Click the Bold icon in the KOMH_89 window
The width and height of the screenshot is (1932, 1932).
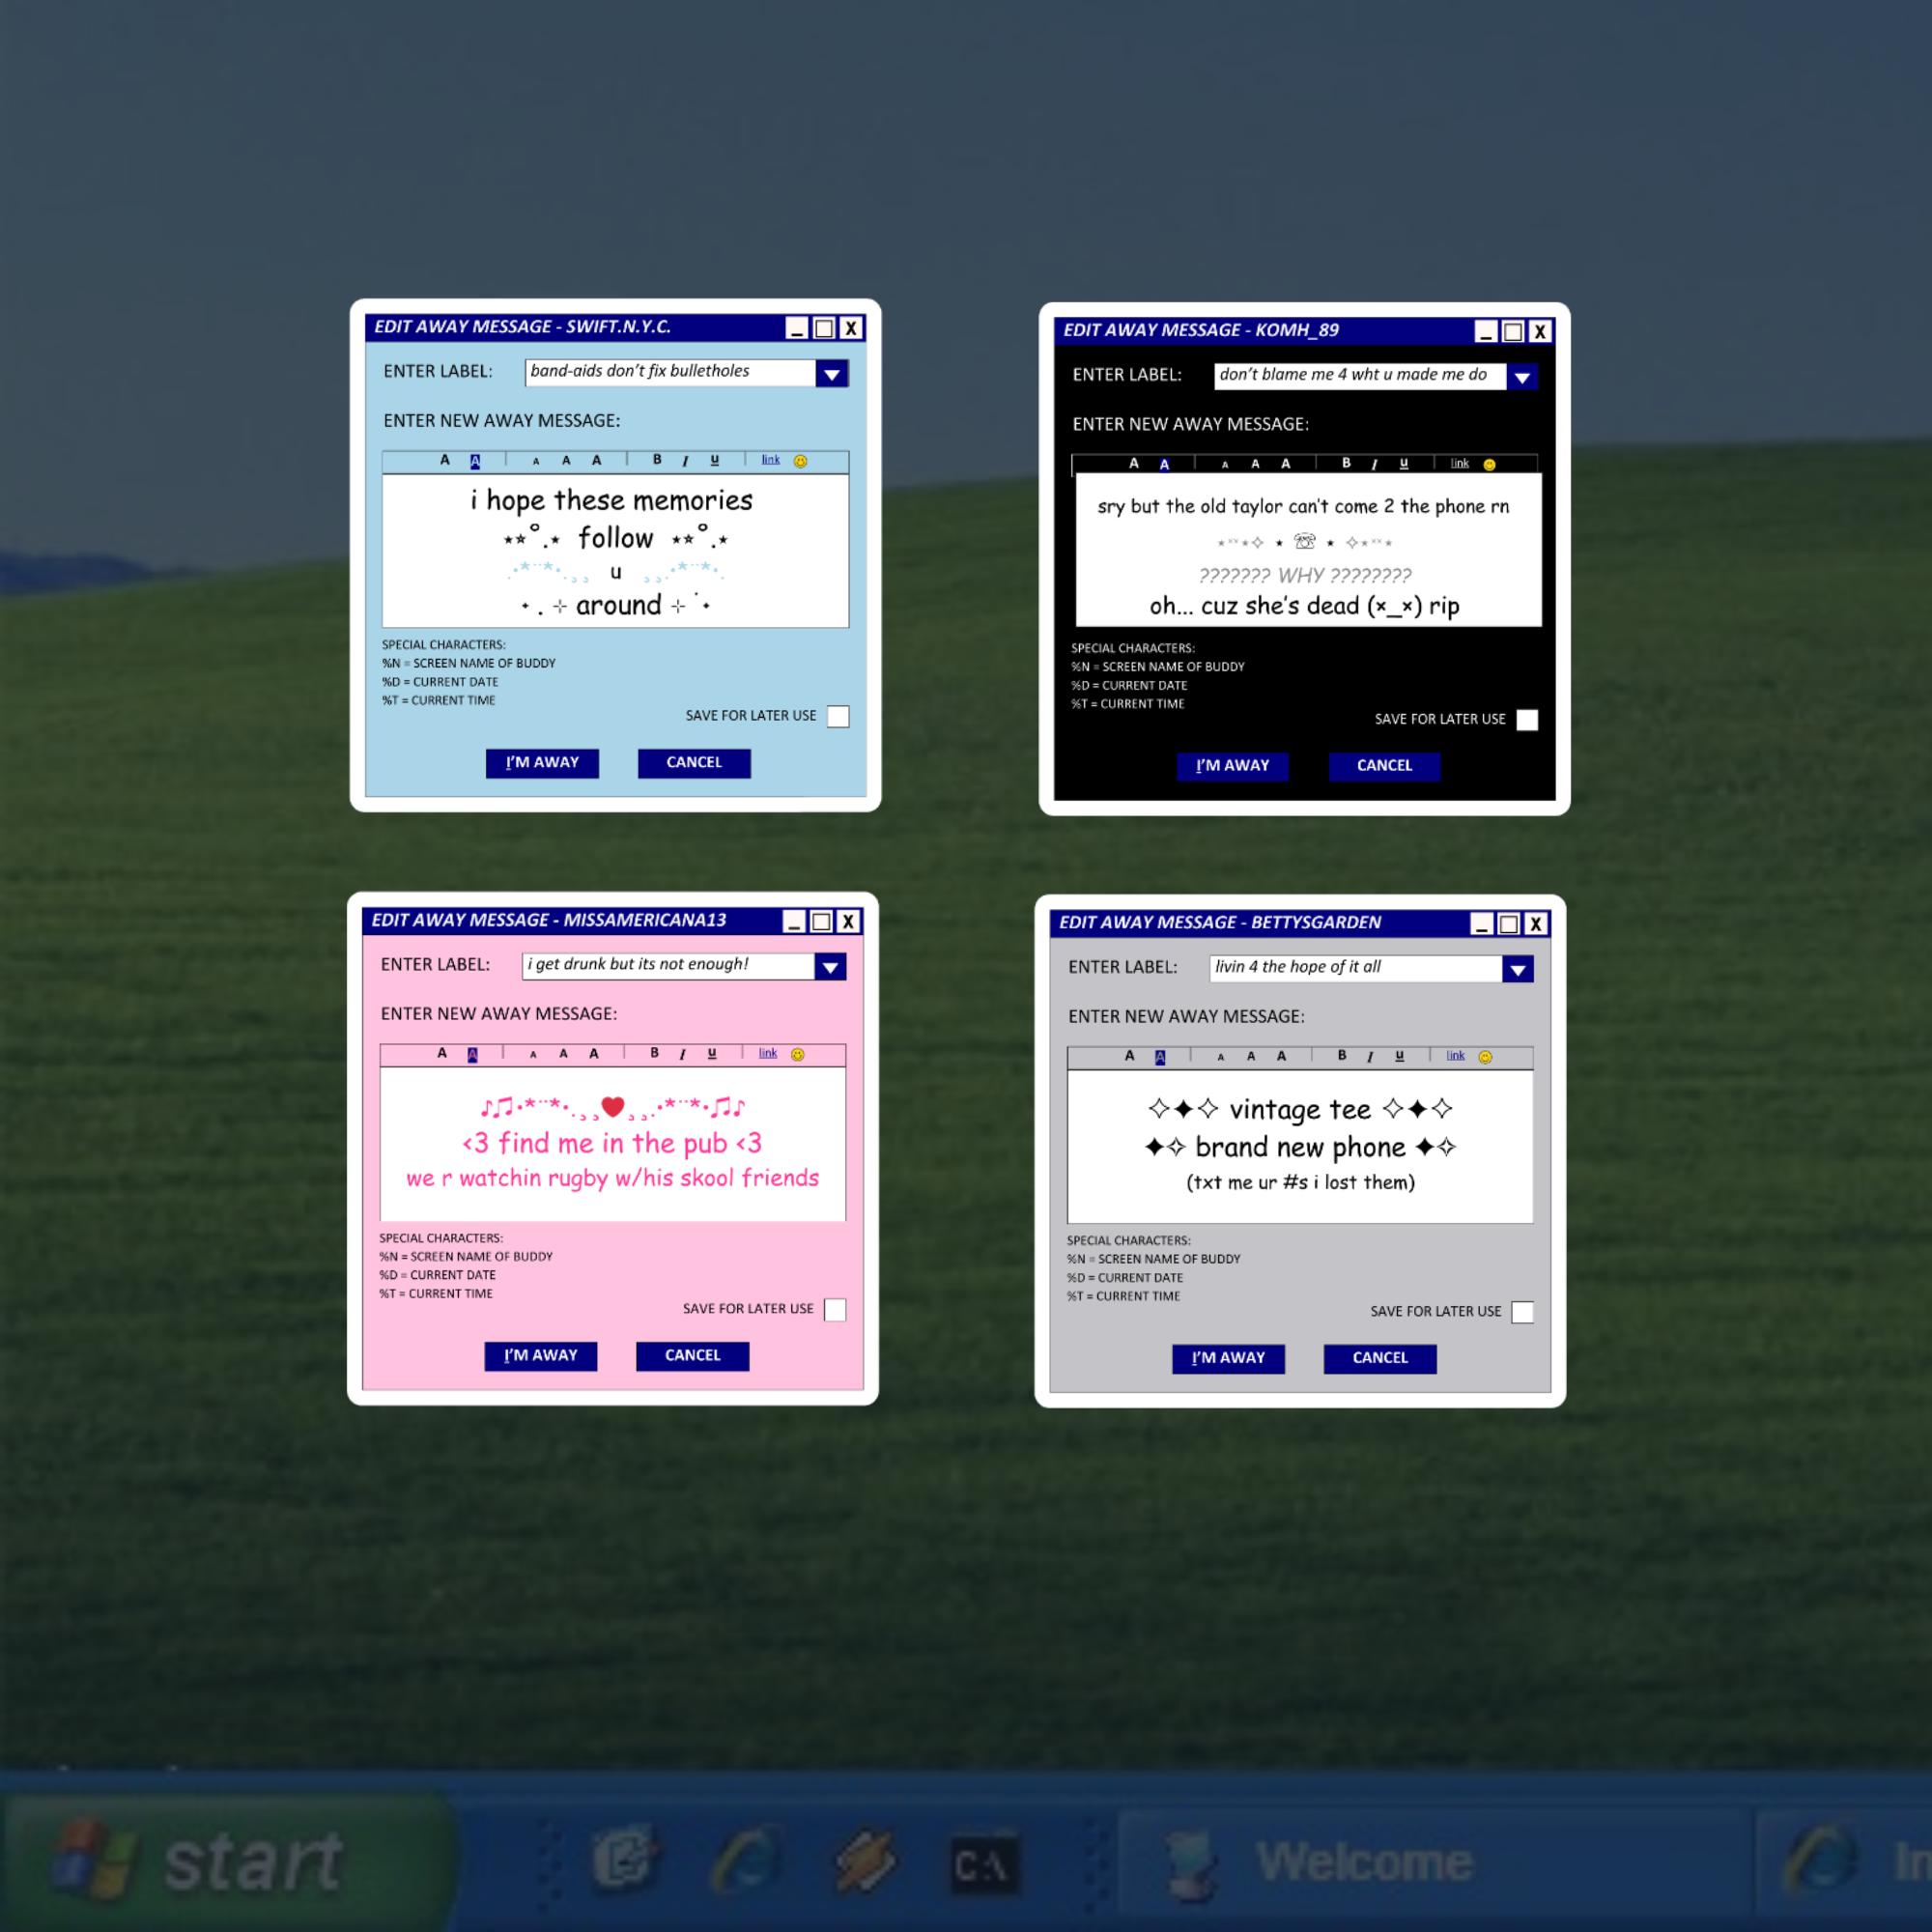coord(1346,463)
